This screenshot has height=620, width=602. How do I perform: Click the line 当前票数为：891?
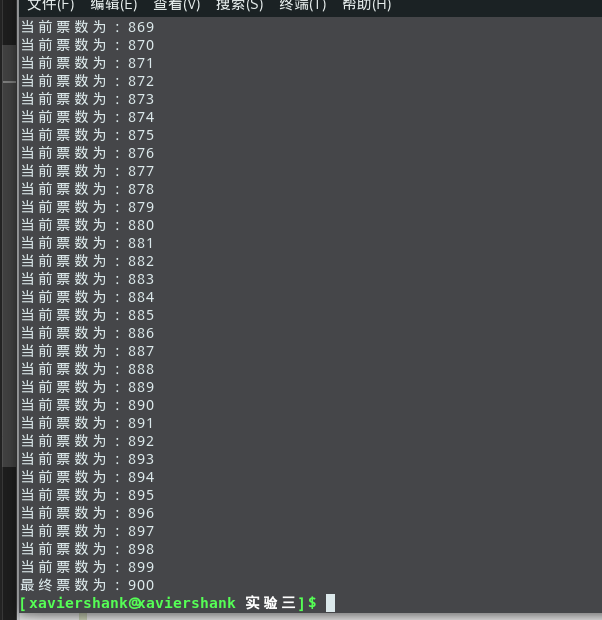[87, 423]
